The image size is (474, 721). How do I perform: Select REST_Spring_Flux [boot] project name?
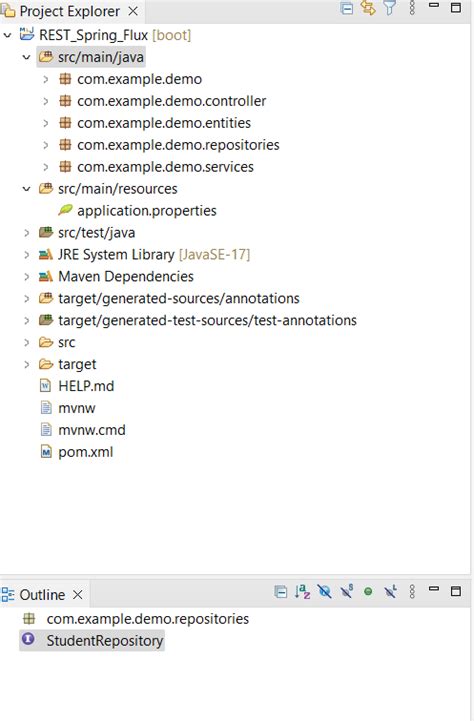(x=115, y=35)
